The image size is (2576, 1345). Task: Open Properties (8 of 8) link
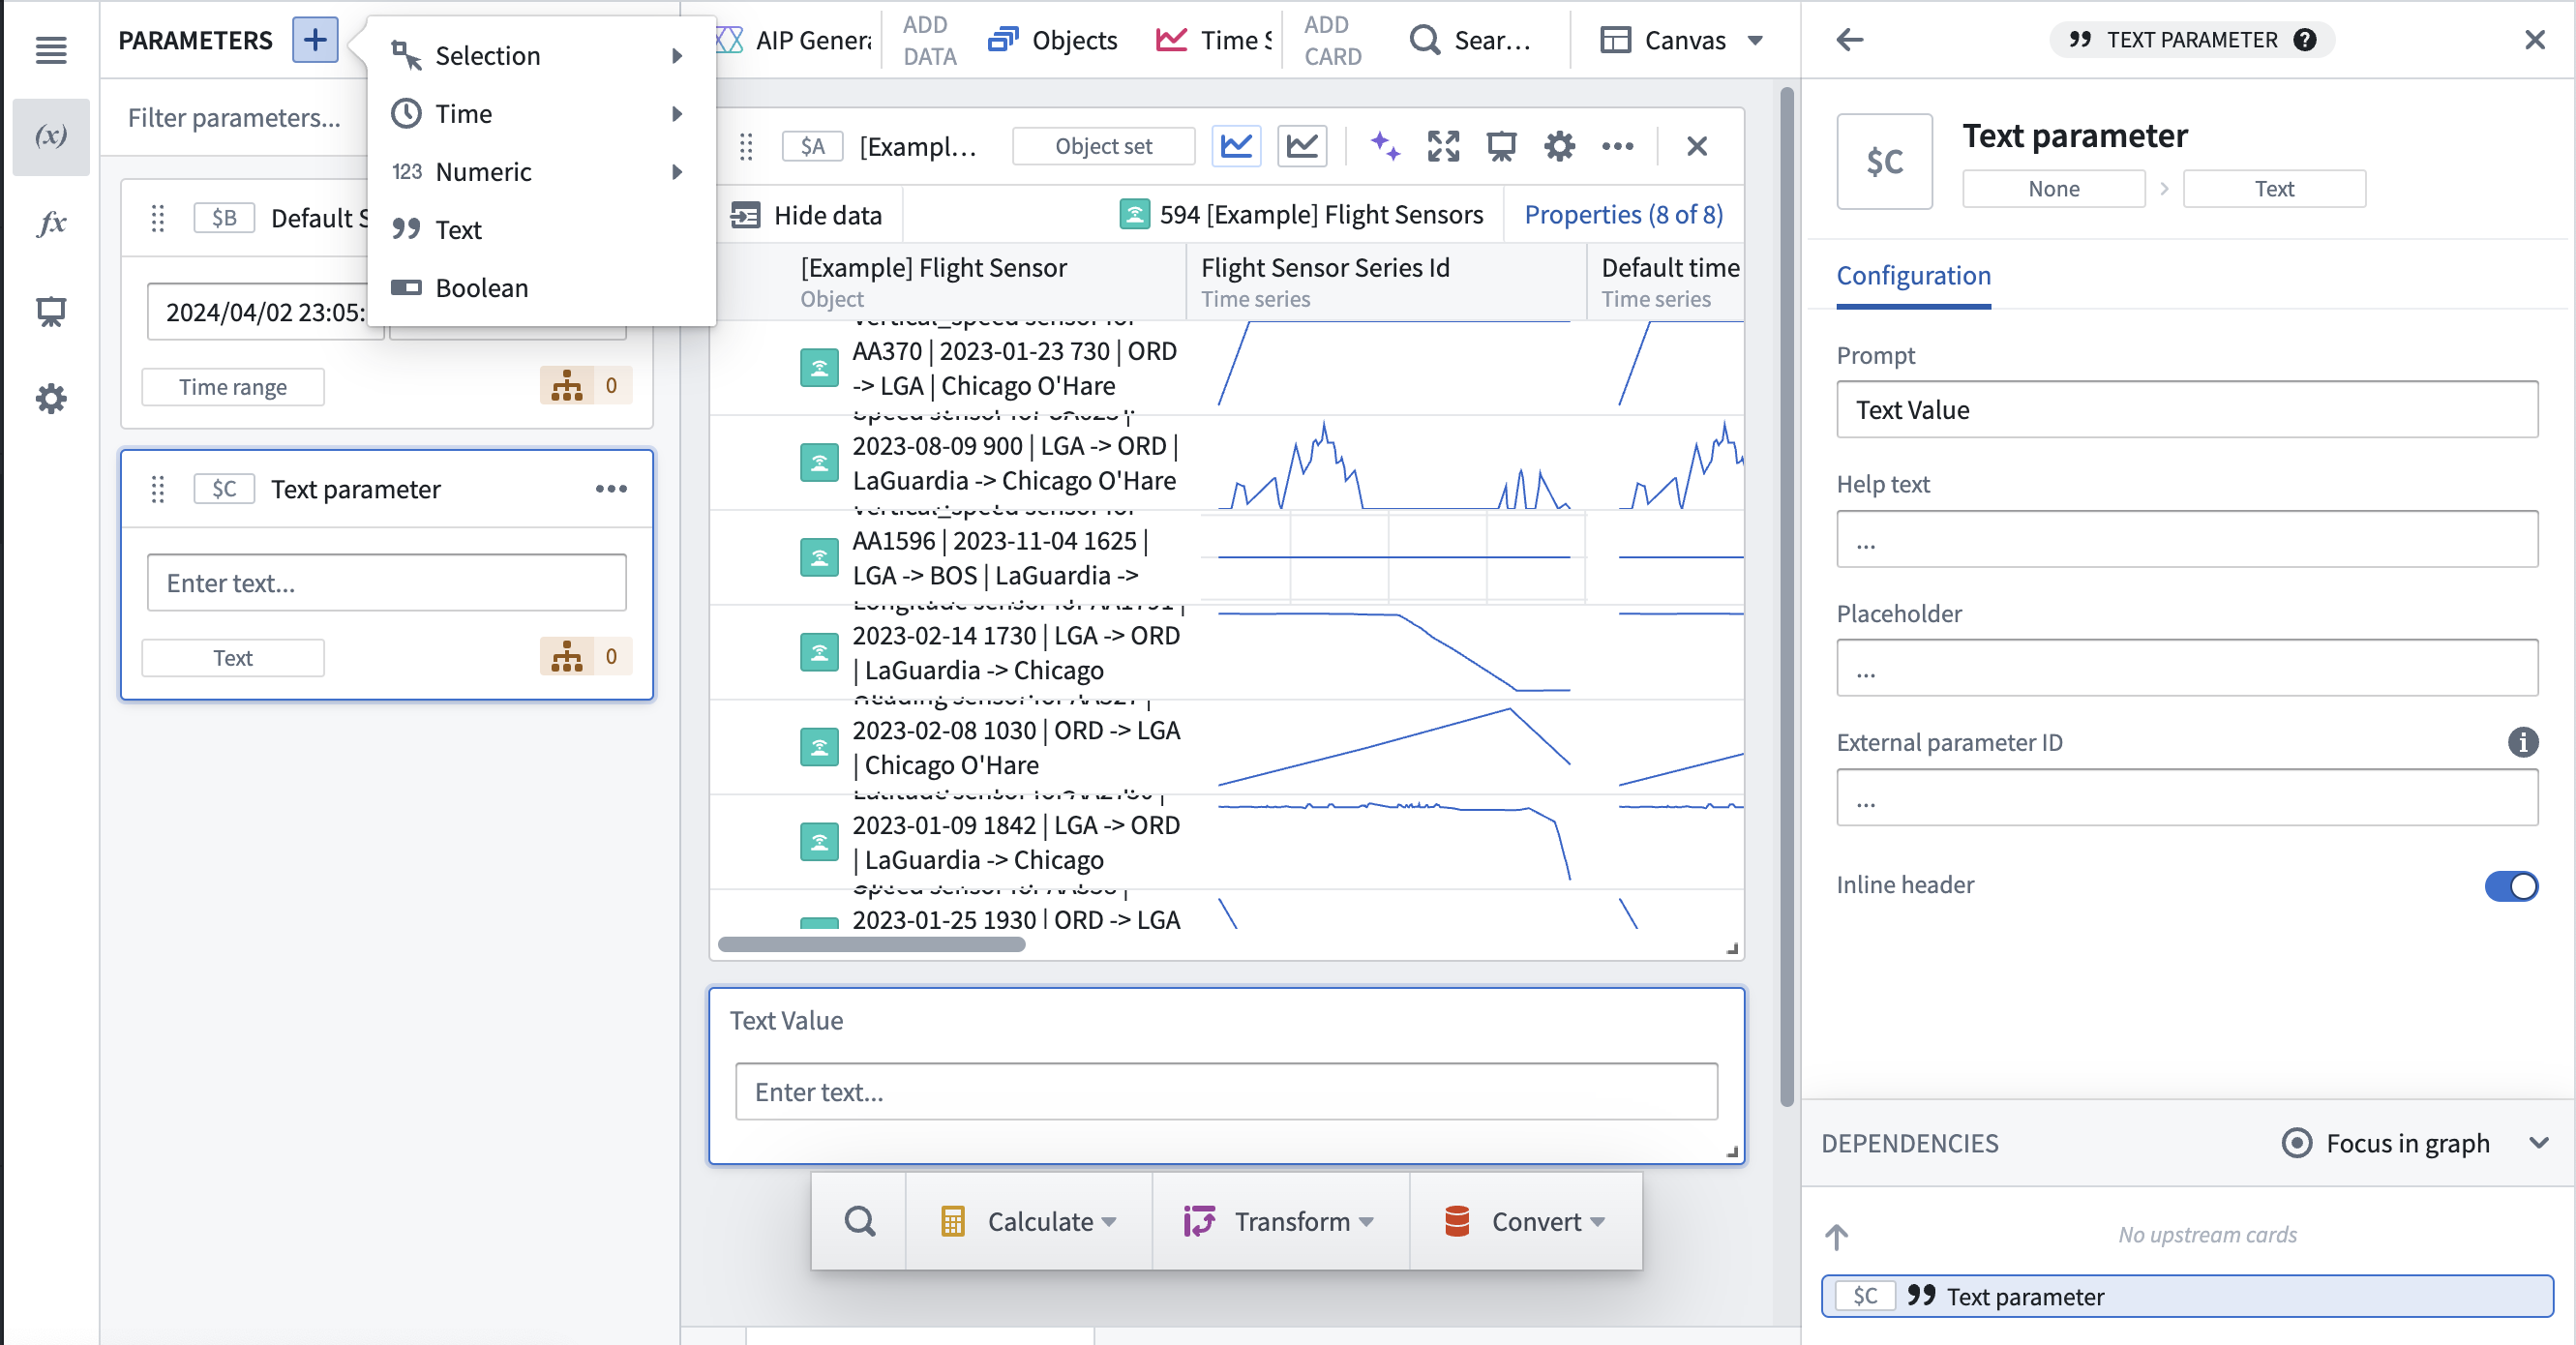(x=1623, y=215)
